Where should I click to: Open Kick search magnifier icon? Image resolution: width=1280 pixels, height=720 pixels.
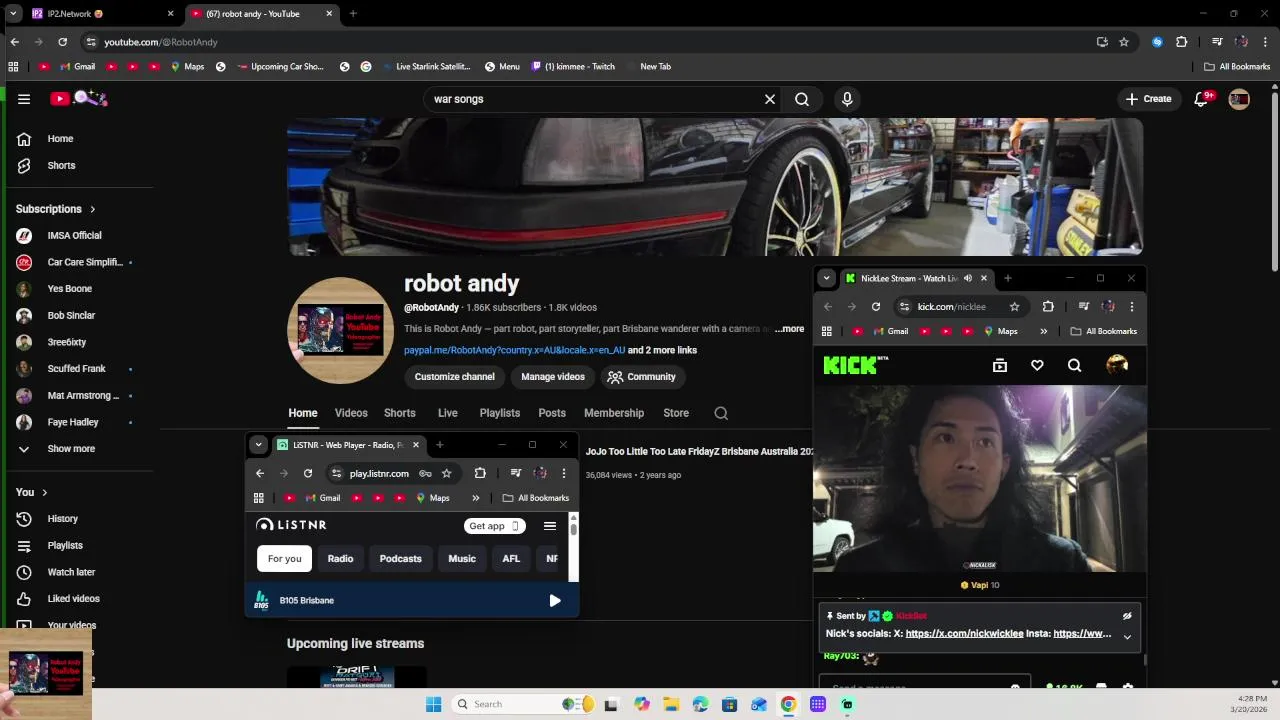click(1074, 366)
